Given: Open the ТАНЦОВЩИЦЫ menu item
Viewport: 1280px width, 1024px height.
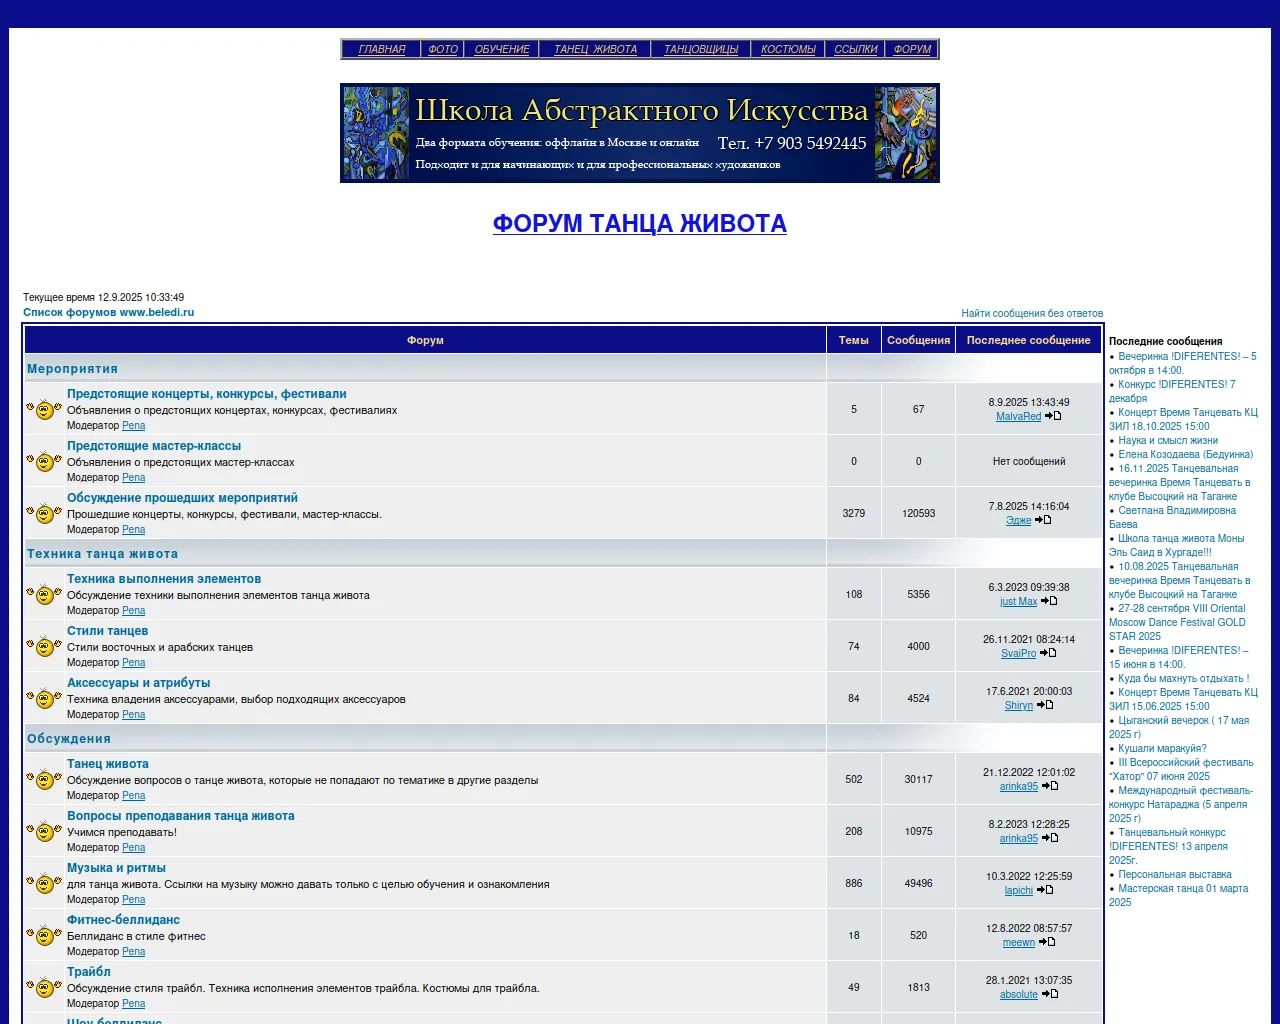Looking at the screenshot, I should pyautogui.click(x=701, y=49).
